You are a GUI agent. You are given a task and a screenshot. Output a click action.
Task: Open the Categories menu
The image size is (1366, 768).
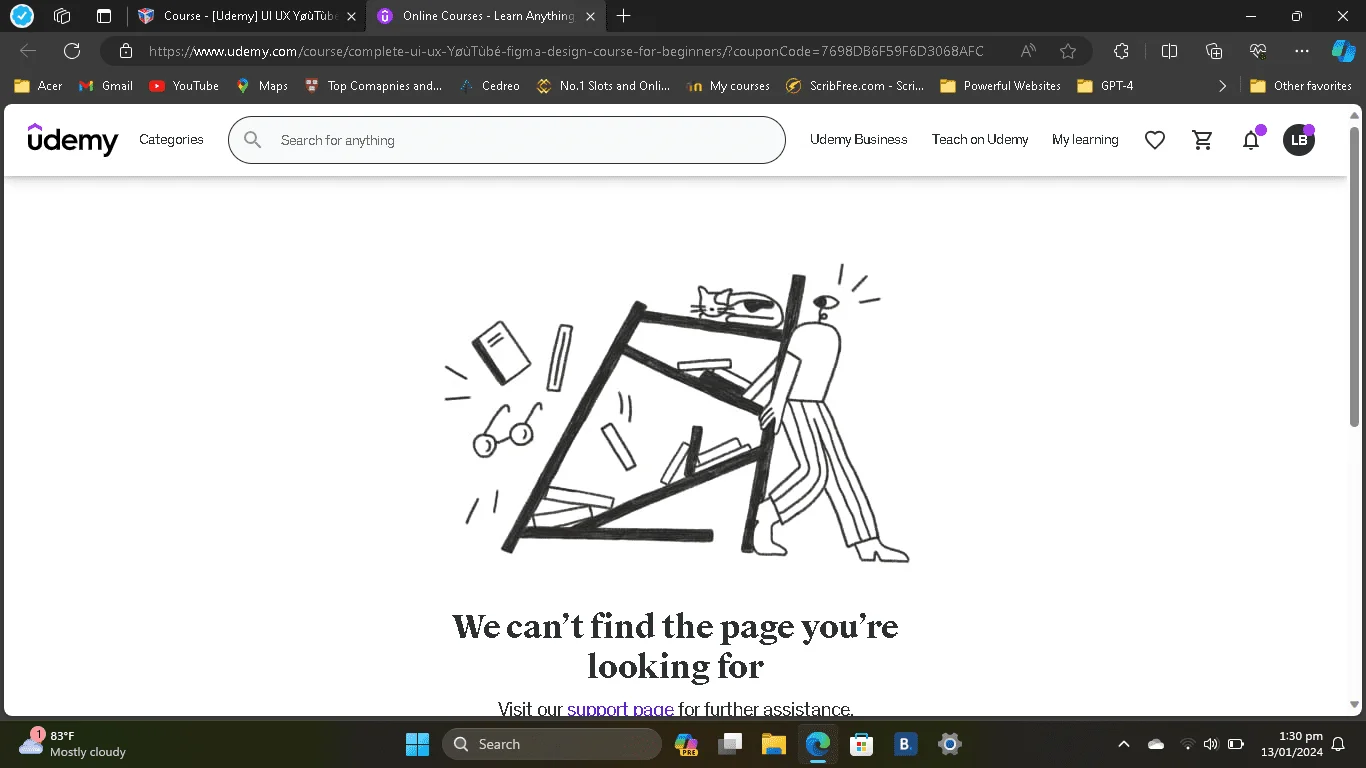(171, 140)
